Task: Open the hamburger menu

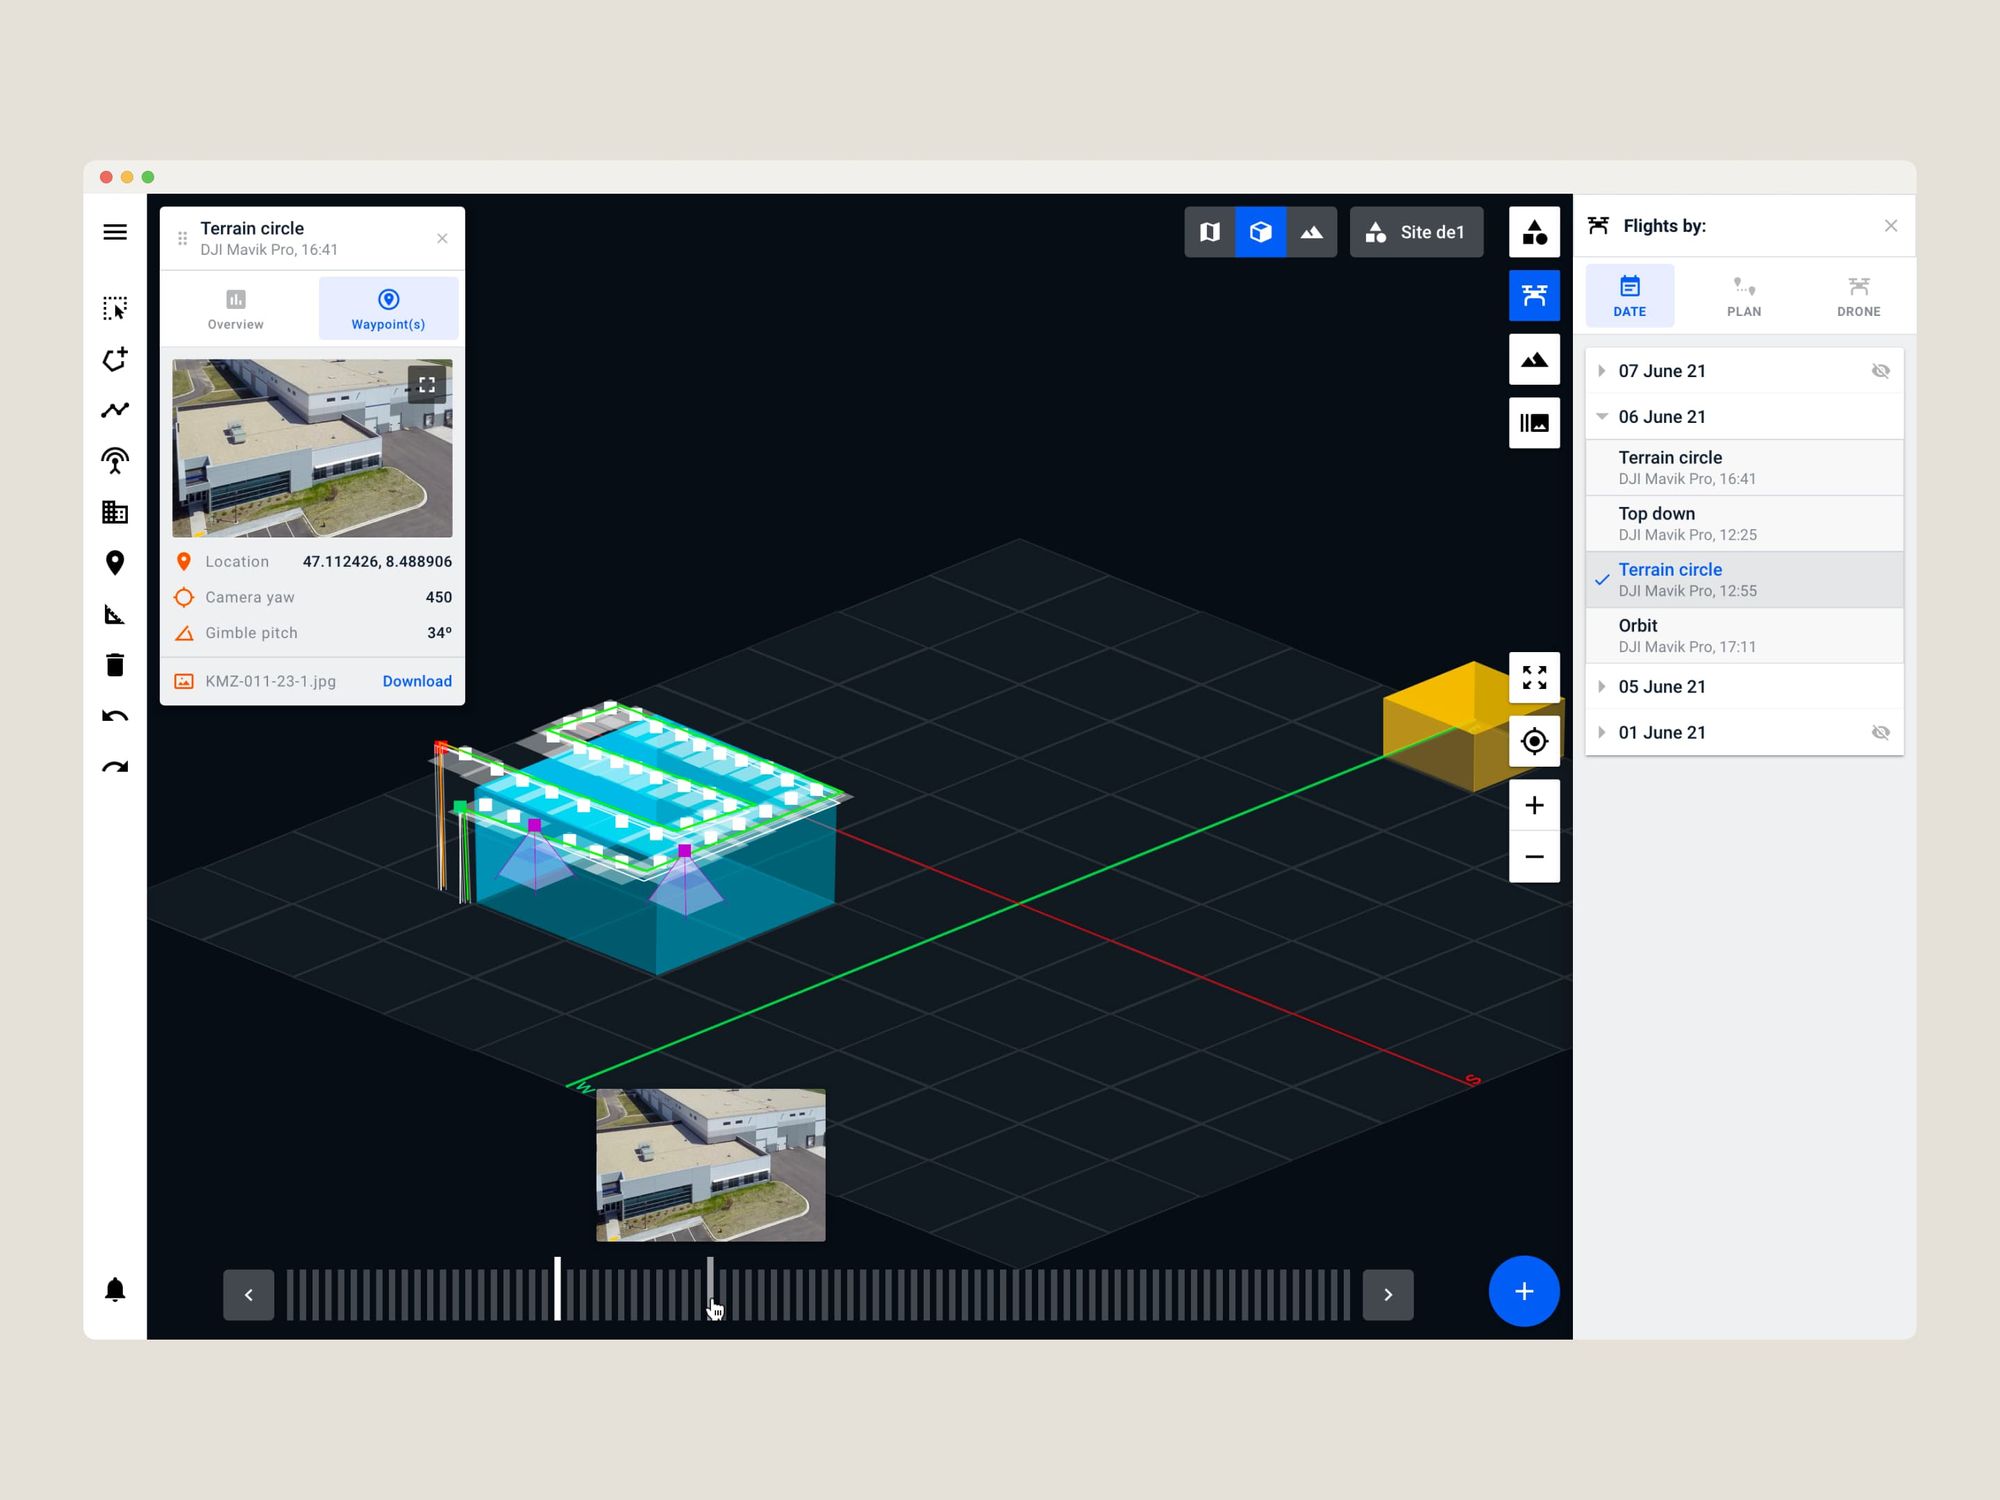Action: tap(115, 232)
